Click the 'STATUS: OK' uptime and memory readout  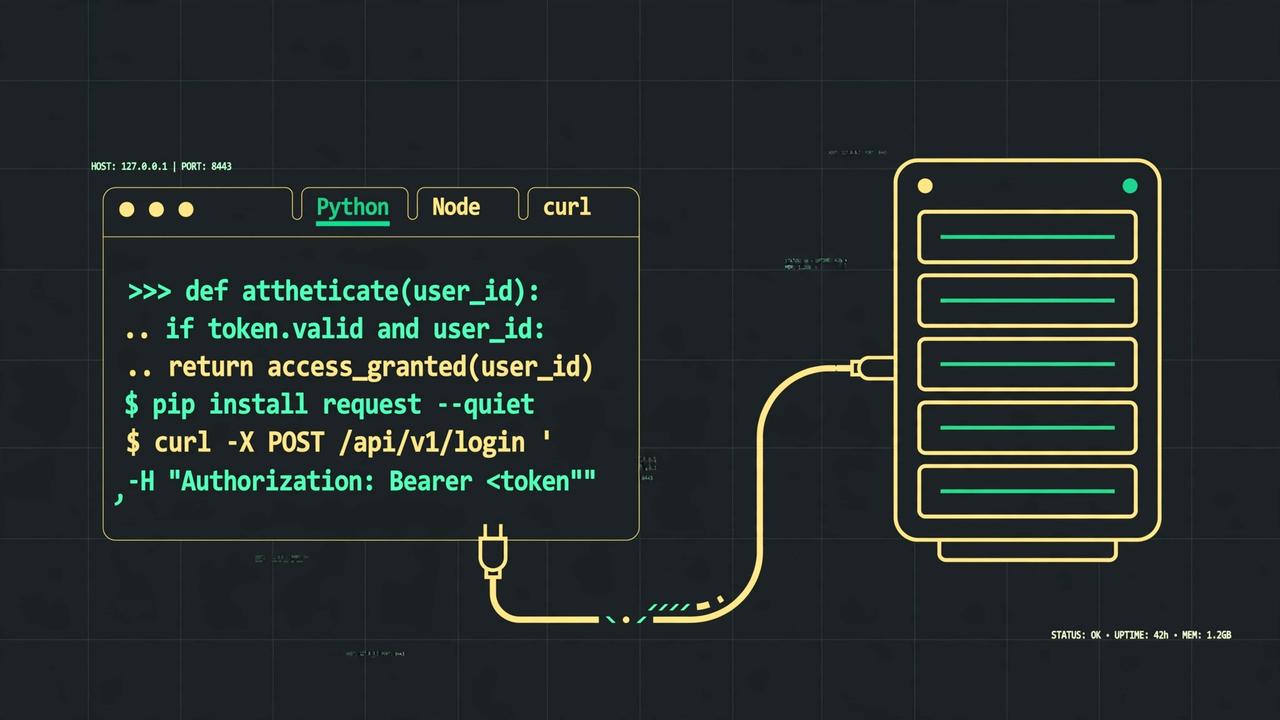[x=1141, y=635]
